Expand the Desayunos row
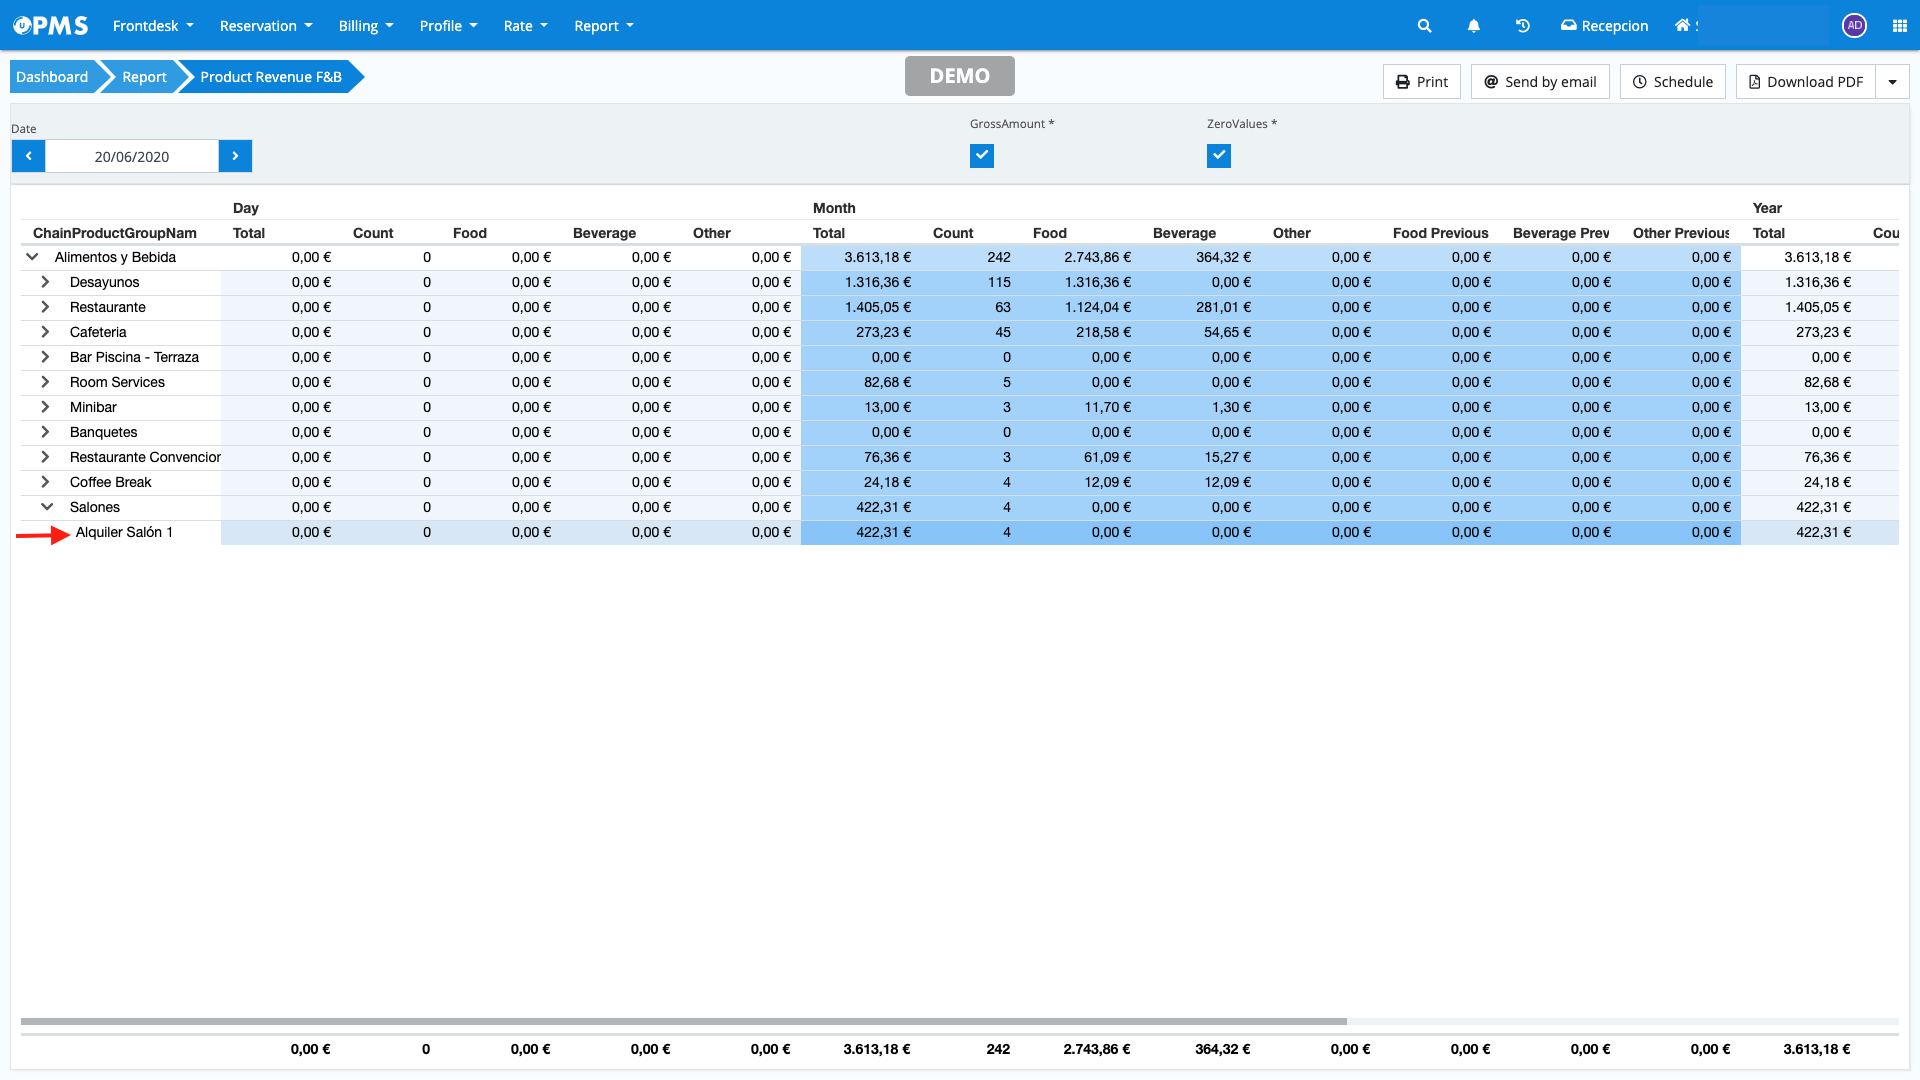Screen dimensions: 1920x1080 pos(45,282)
